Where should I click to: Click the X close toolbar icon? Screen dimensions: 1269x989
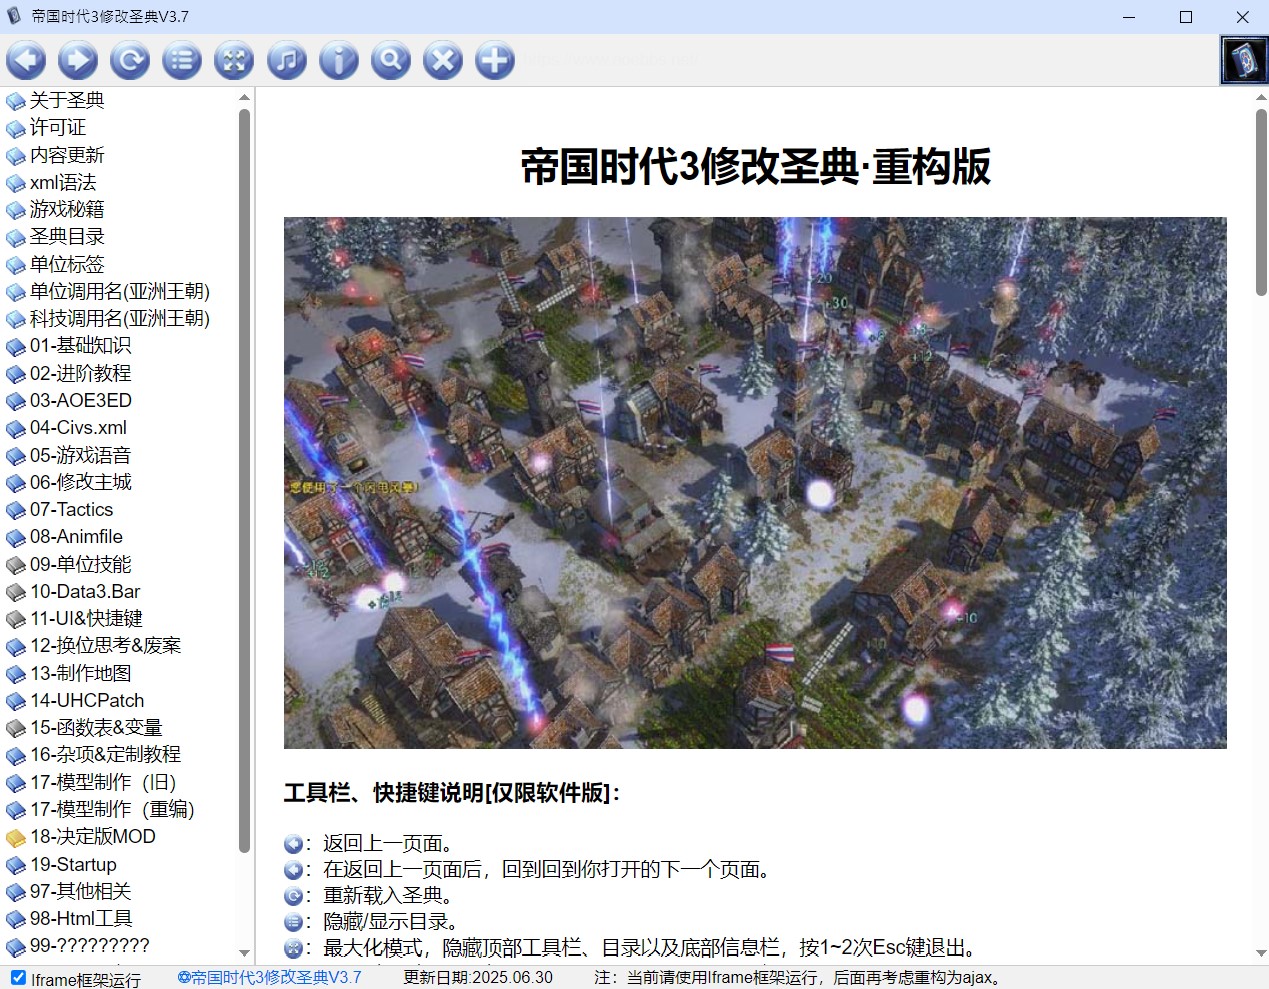point(443,61)
